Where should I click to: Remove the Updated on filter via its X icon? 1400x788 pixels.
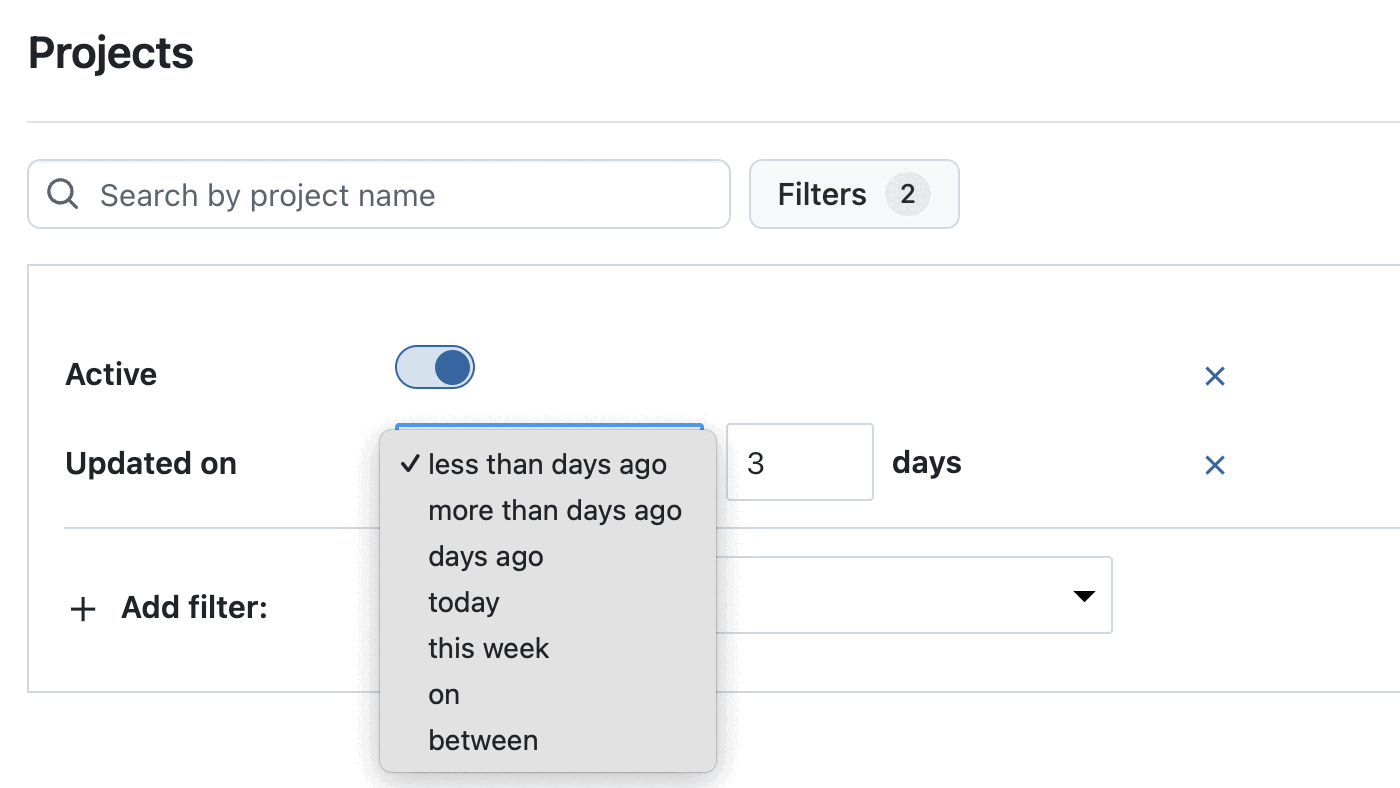(x=1214, y=465)
